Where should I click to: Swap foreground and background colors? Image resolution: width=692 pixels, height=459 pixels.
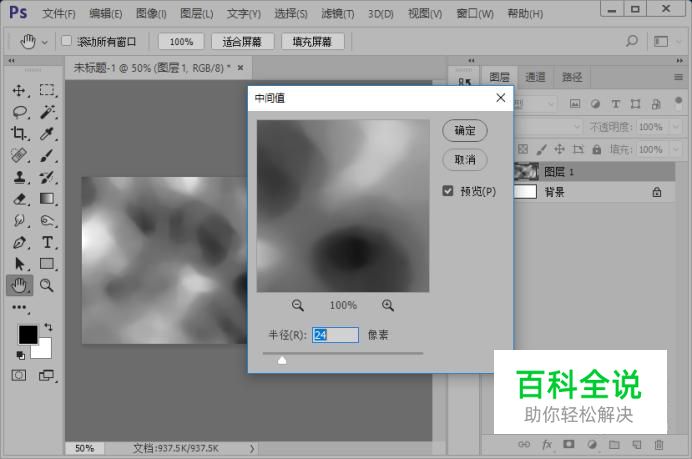pos(49,327)
